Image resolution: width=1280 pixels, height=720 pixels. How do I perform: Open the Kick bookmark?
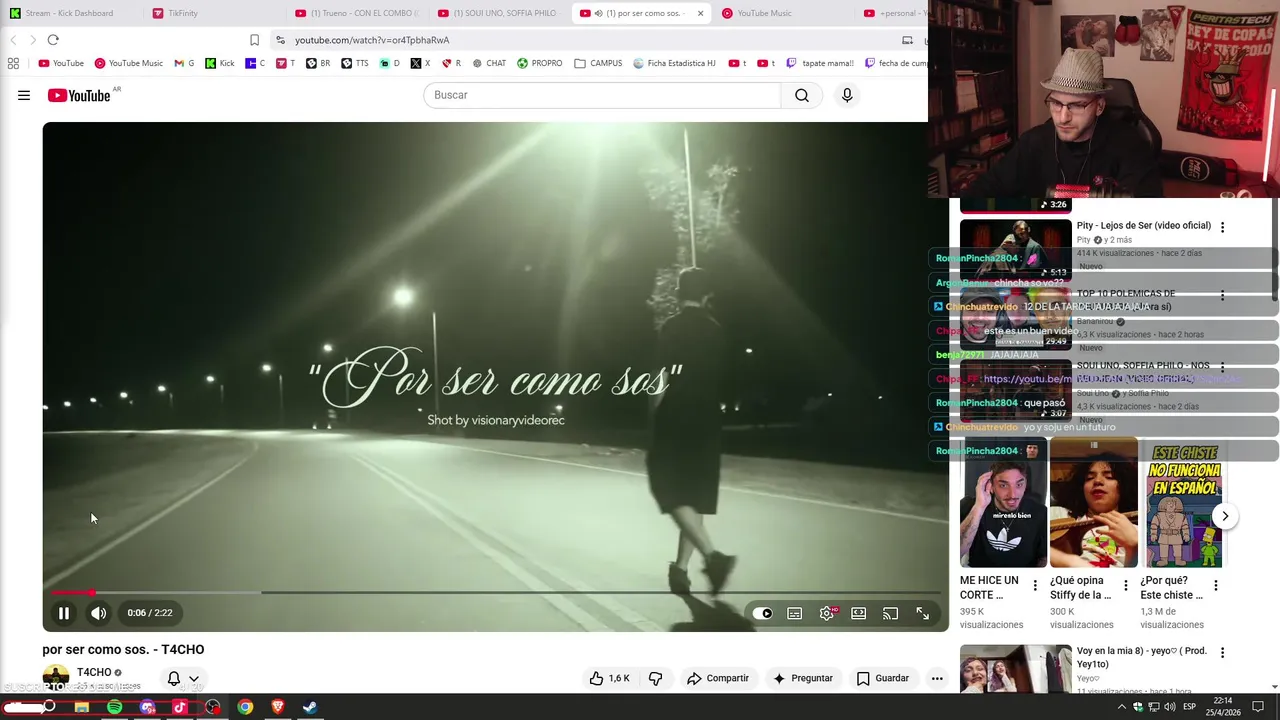coord(220,63)
